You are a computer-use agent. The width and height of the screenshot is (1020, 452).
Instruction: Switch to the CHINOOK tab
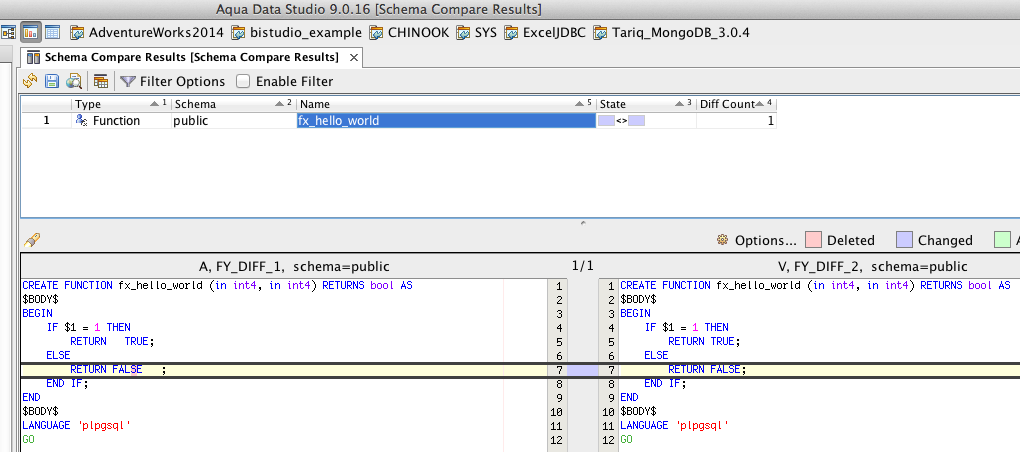(x=409, y=32)
